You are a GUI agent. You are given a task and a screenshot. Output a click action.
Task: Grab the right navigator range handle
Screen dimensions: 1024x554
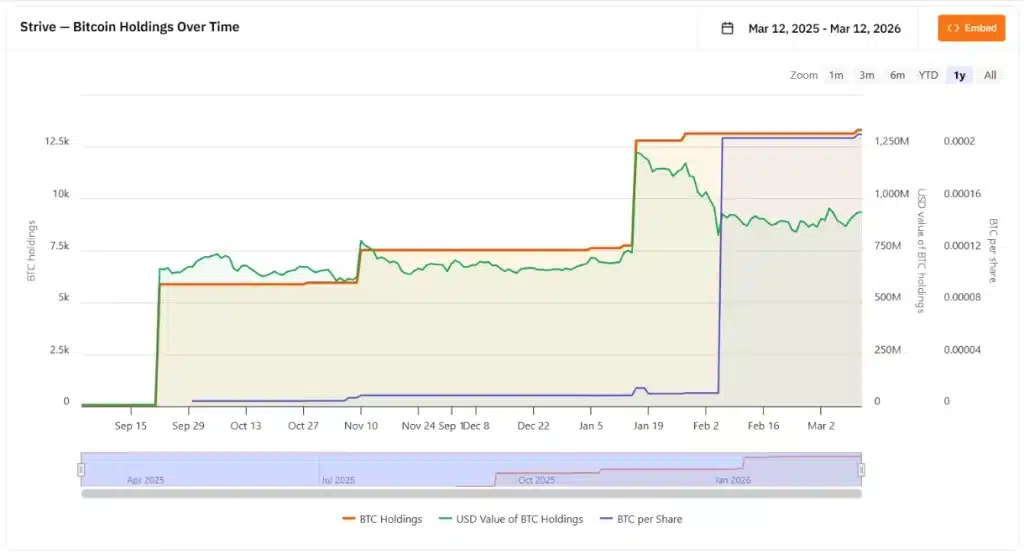tap(861, 470)
